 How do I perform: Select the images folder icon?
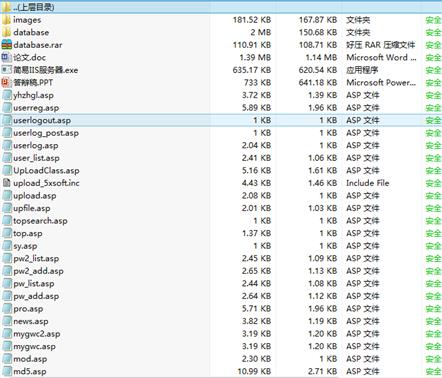tap(7, 20)
